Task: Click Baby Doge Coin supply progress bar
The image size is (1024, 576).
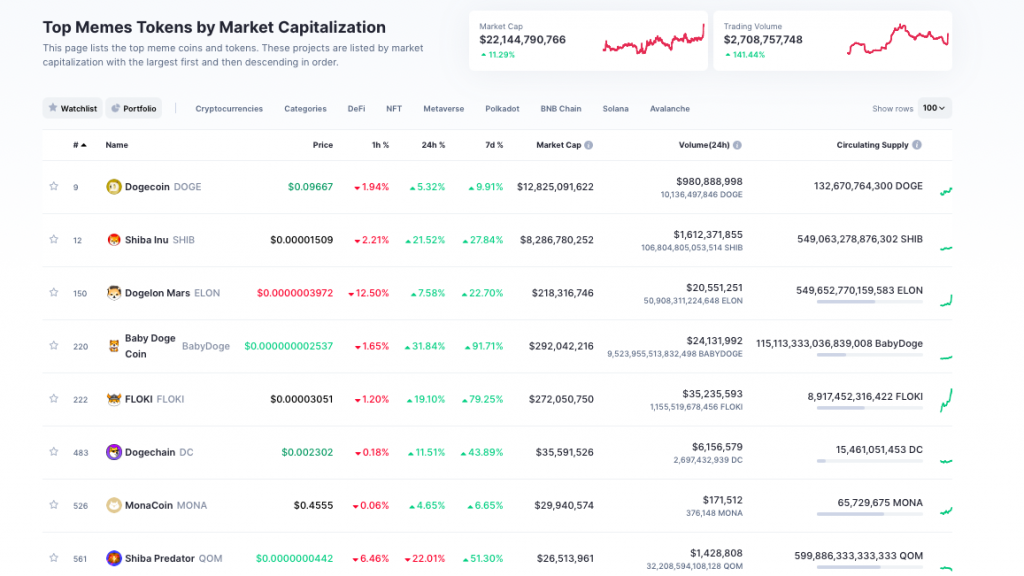Action: (869, 355)
